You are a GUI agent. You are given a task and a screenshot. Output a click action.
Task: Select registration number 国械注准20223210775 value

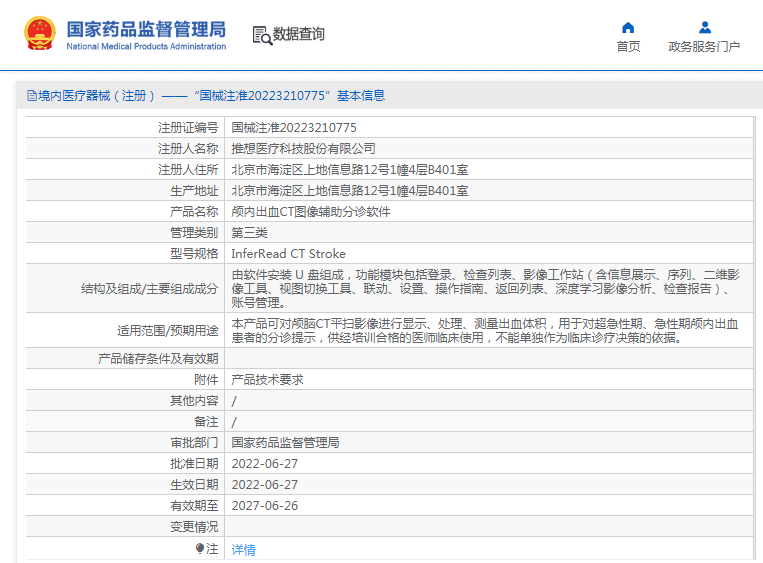[x=294, y=127]
